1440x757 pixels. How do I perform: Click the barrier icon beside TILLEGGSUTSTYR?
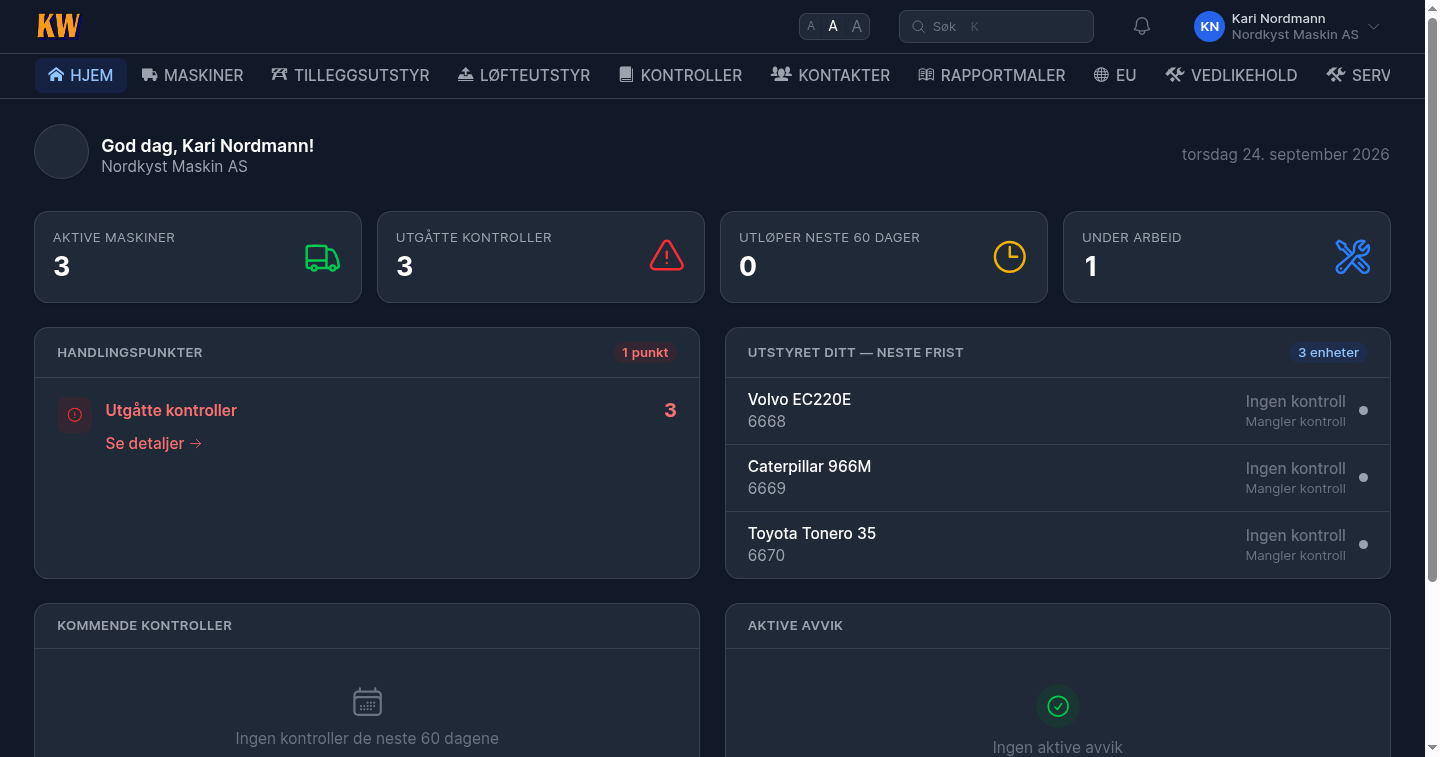click(x=279, y=74)
